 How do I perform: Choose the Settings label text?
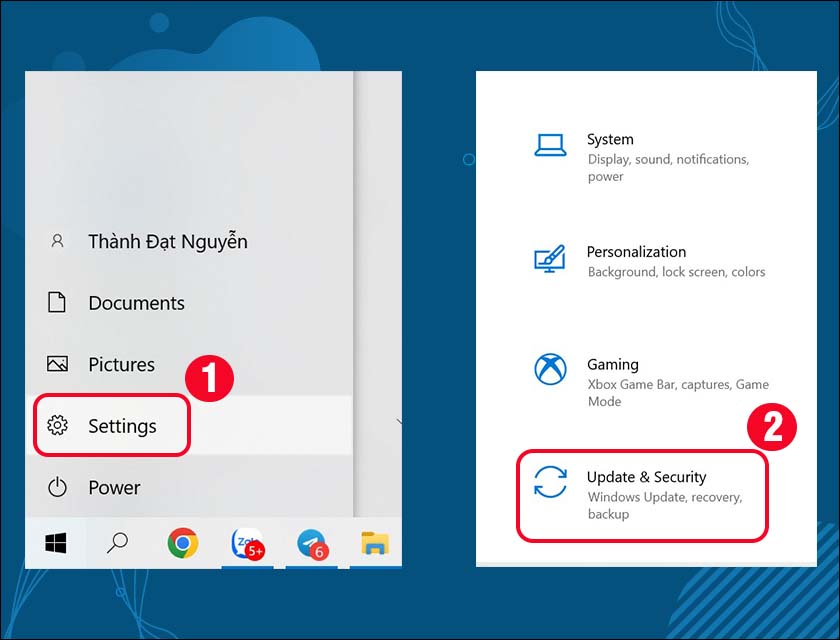(x=122, y=426)
